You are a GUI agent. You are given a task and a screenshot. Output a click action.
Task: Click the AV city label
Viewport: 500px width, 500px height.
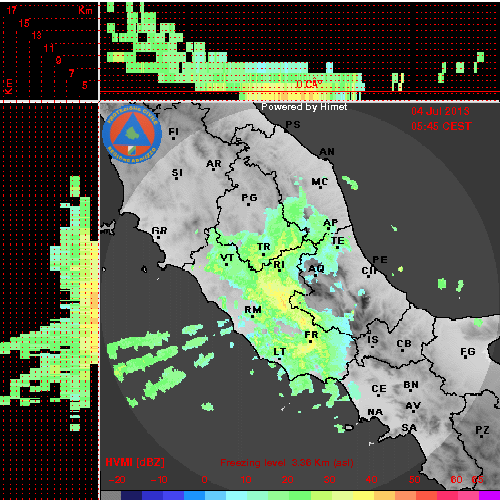413,406
